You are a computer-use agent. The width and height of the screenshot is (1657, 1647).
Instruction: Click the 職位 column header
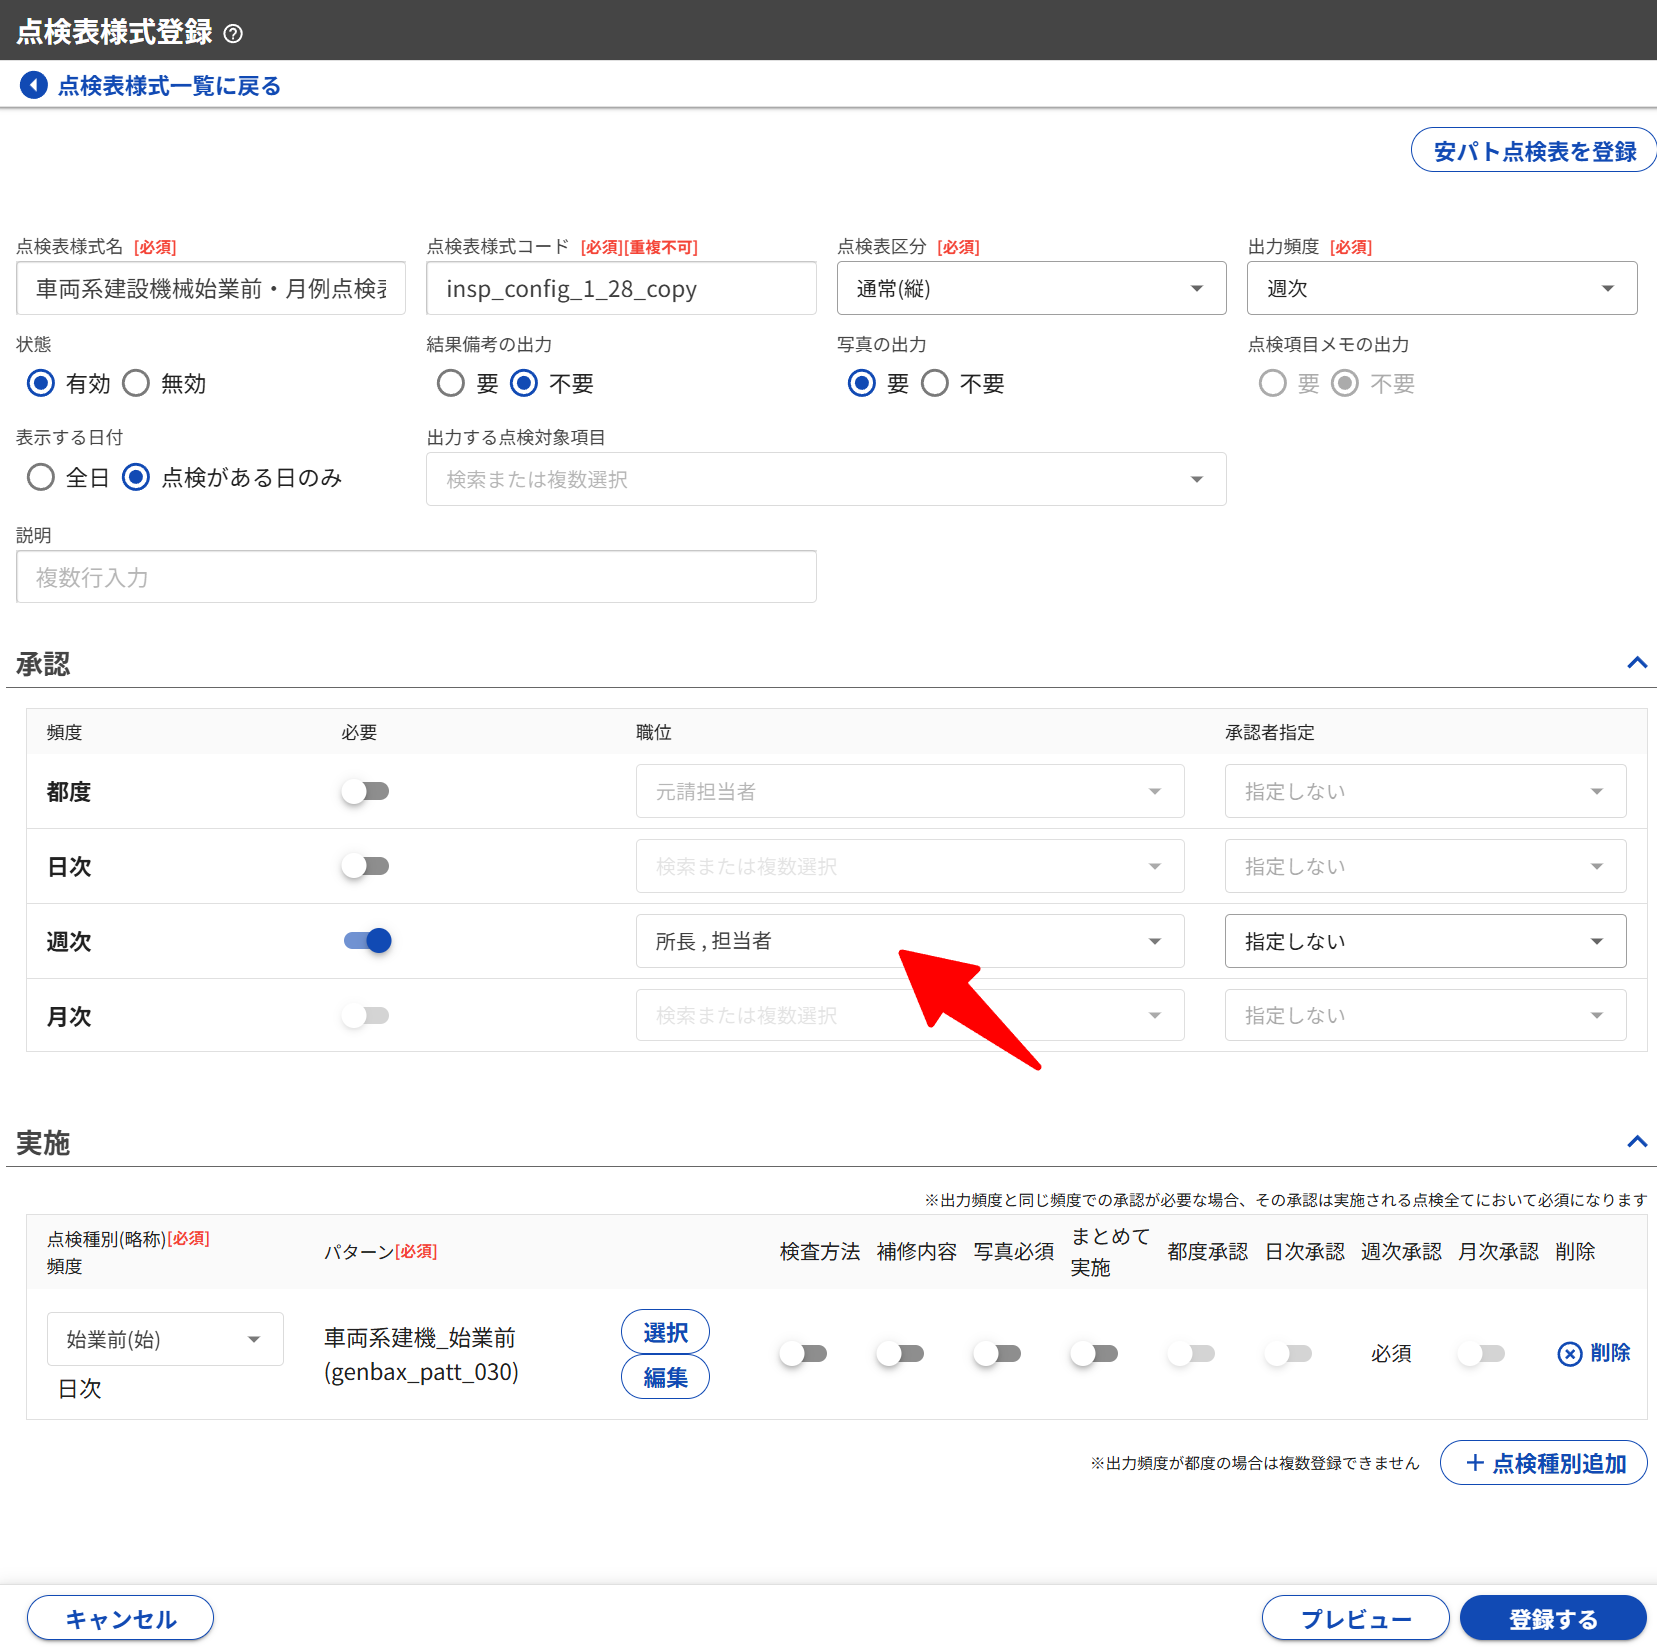[x=654, y=732]
